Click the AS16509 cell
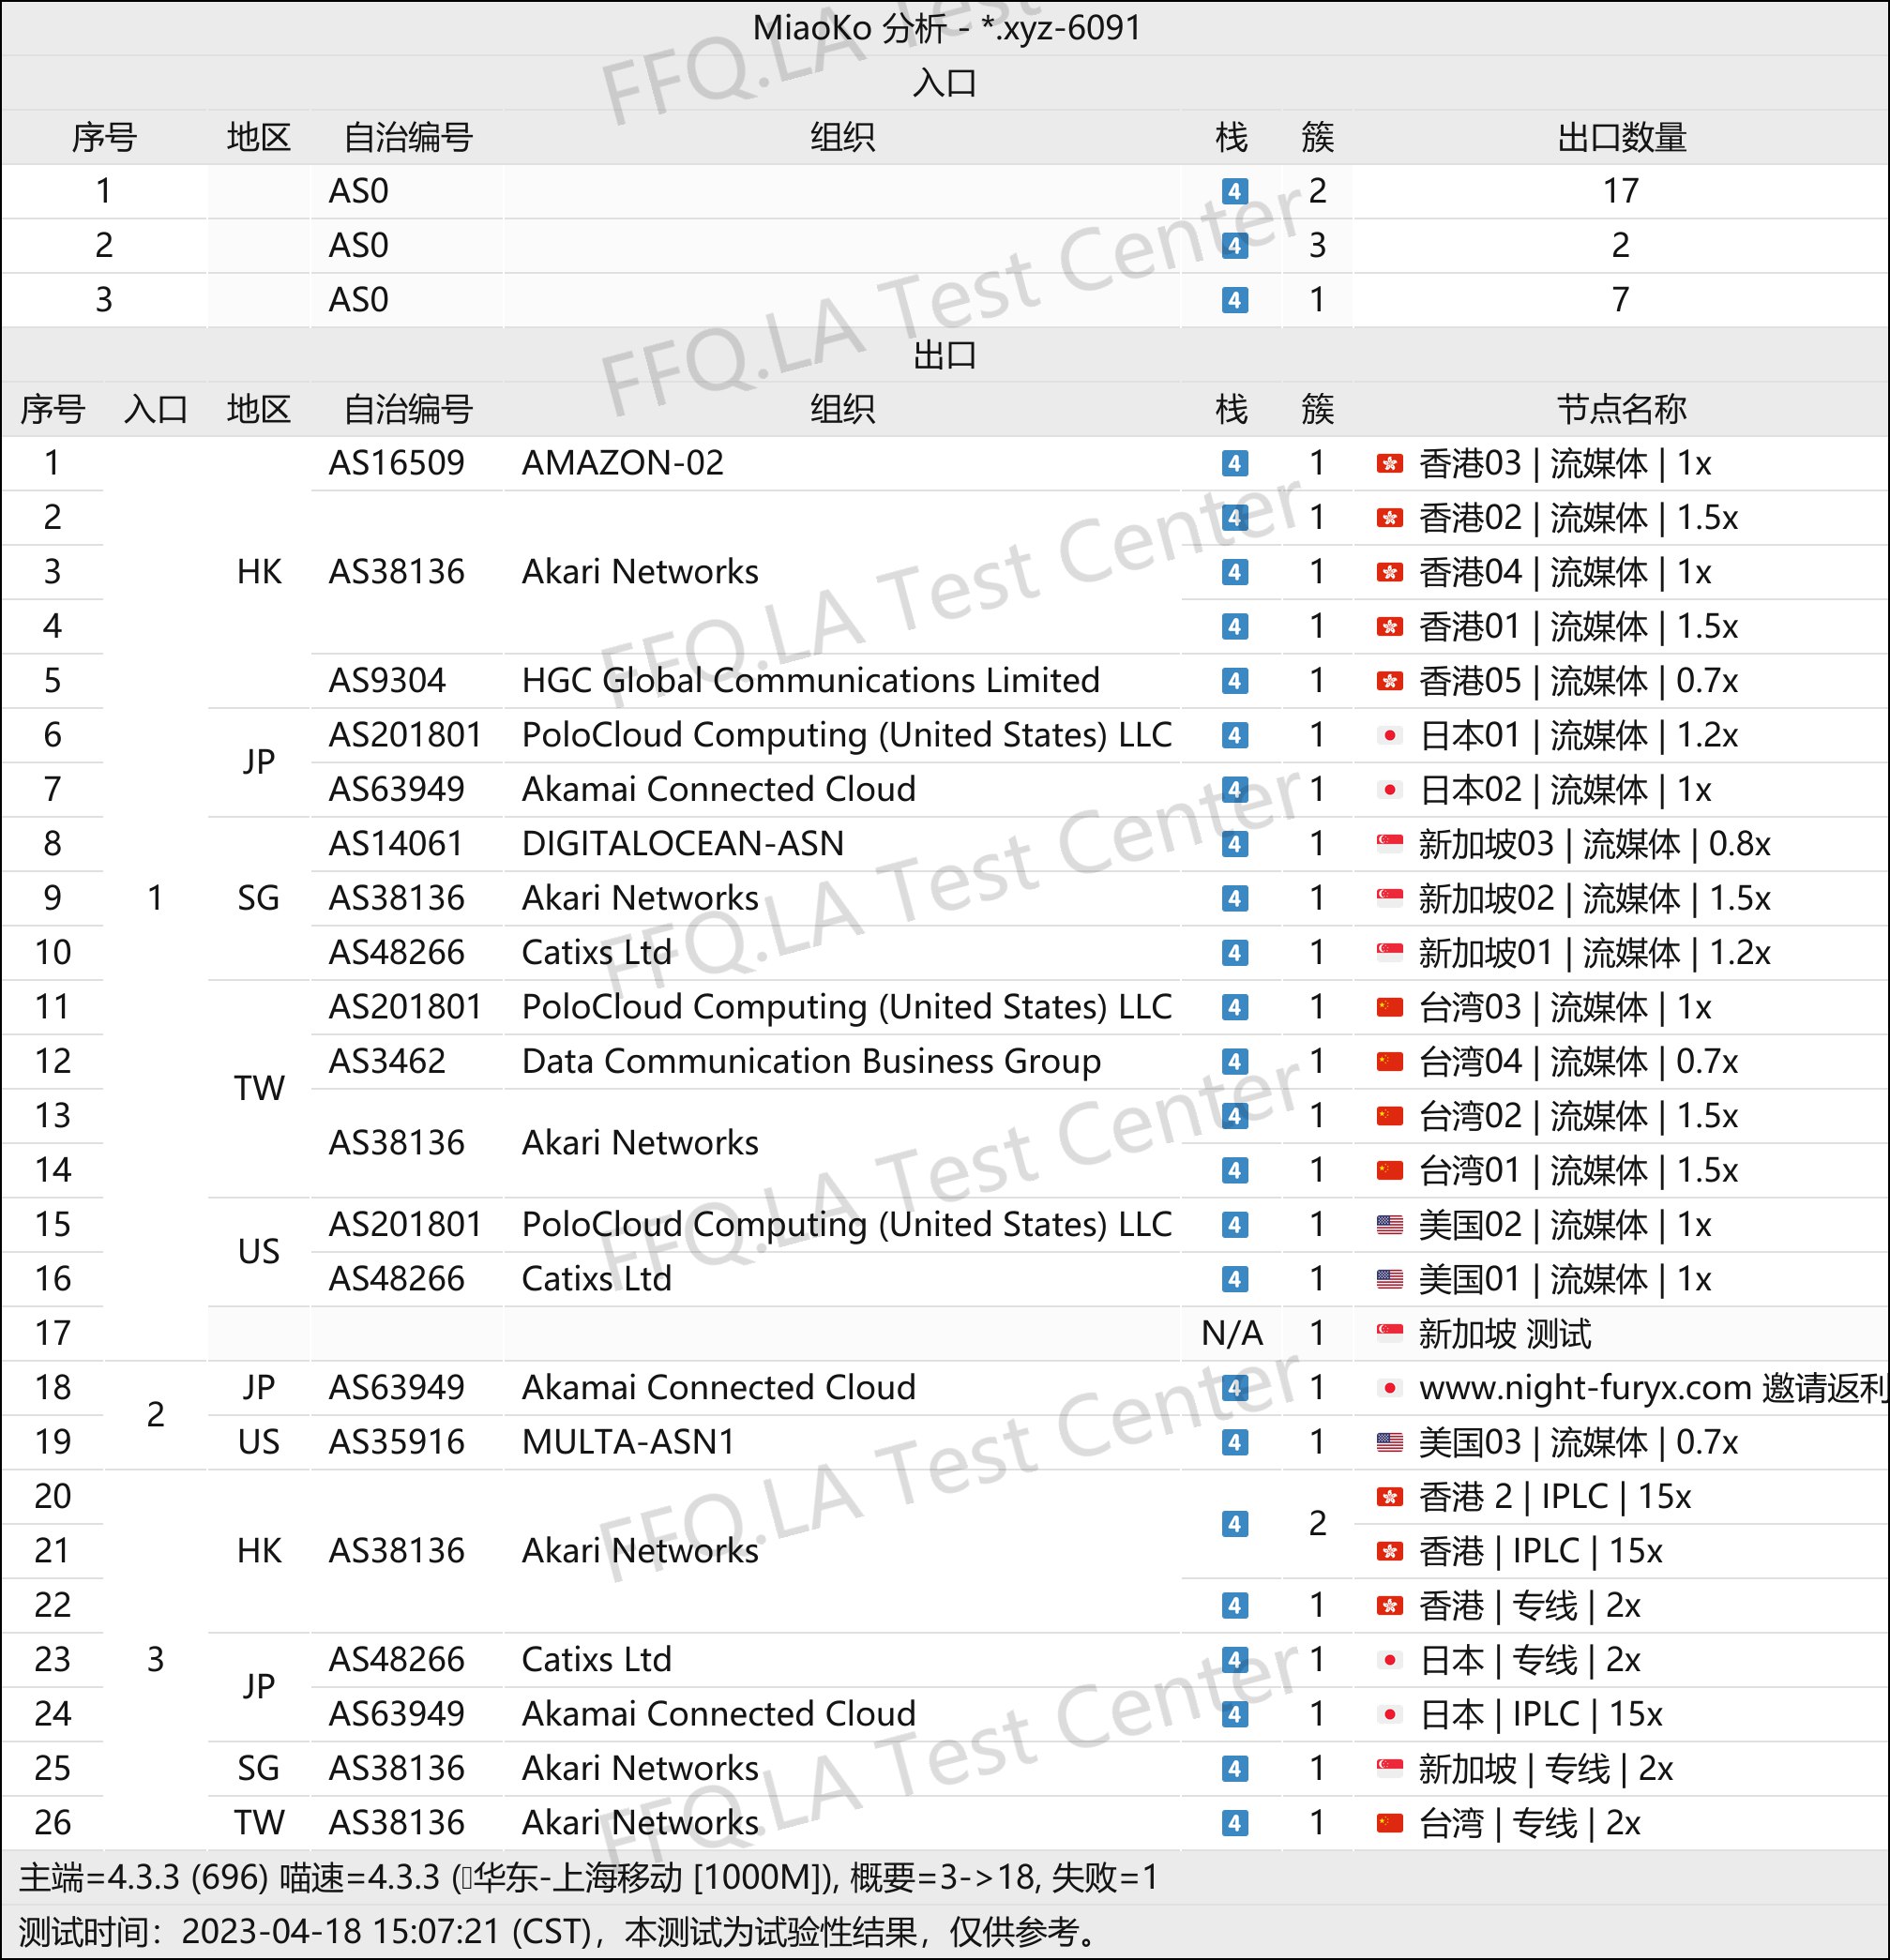The image size is (1890, 1960). pos(397,463)
